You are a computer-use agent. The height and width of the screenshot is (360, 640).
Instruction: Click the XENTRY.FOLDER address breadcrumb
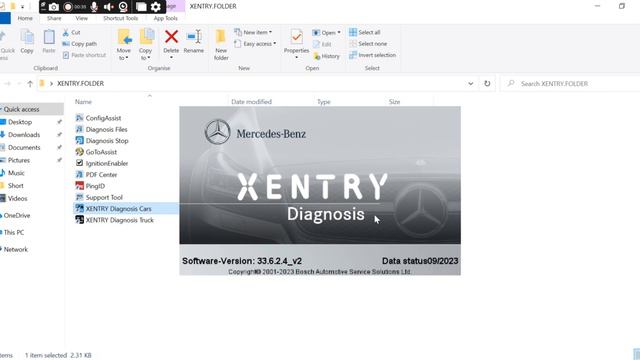click(80, 84)
